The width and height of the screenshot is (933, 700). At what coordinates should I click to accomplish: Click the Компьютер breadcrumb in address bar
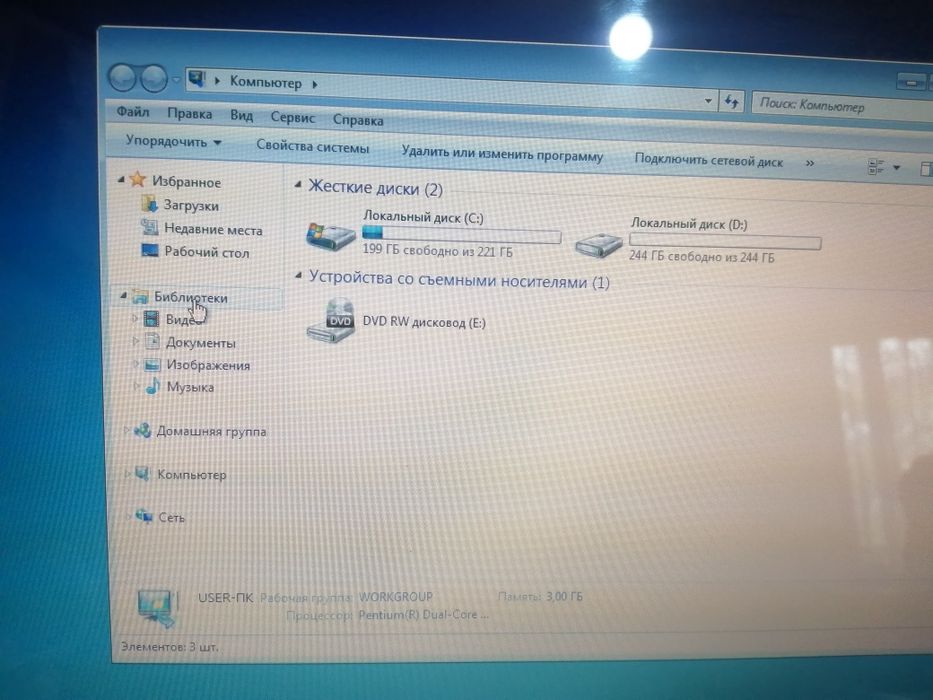[265, 82]
